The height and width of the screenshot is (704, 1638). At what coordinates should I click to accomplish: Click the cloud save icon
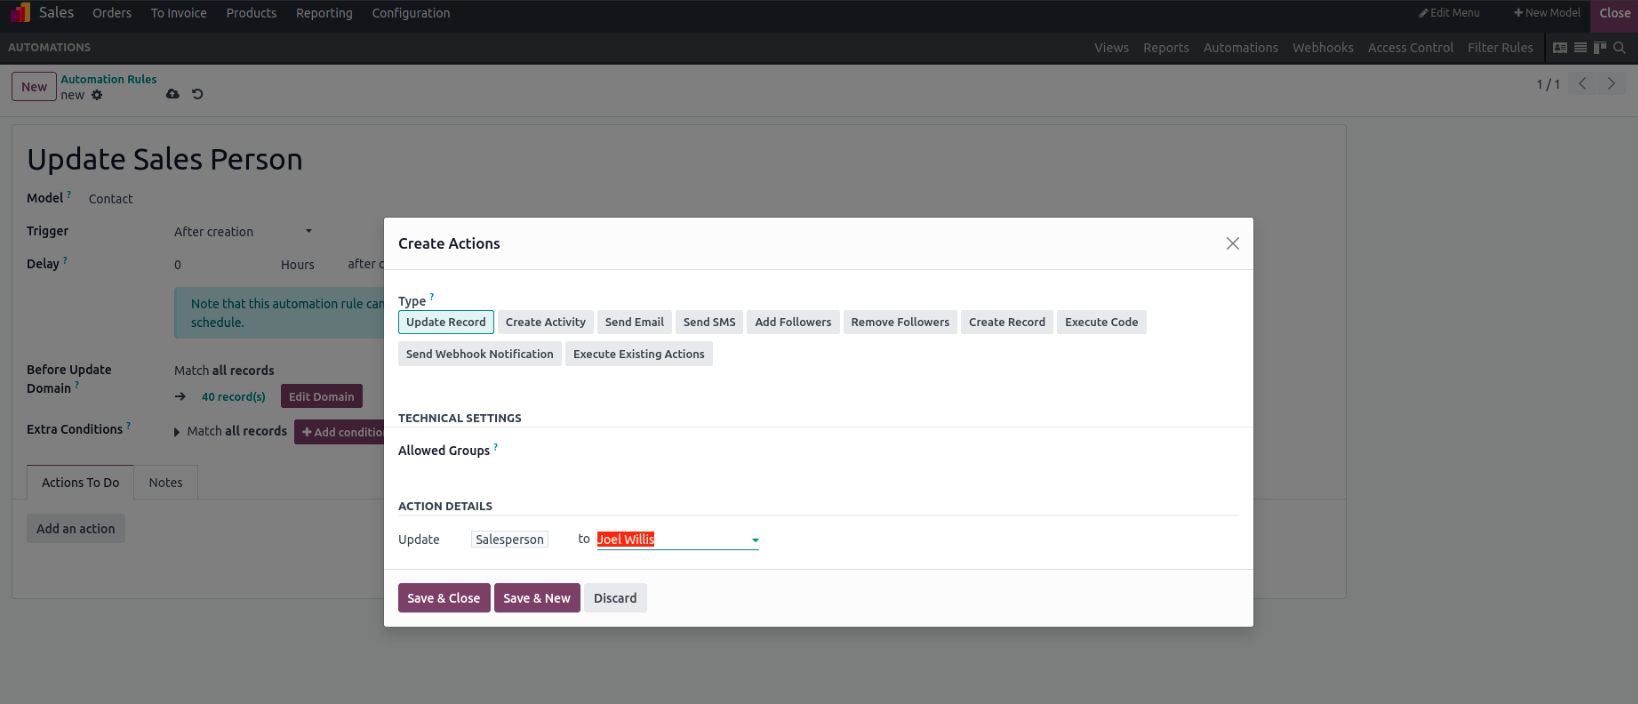point(173,94)
